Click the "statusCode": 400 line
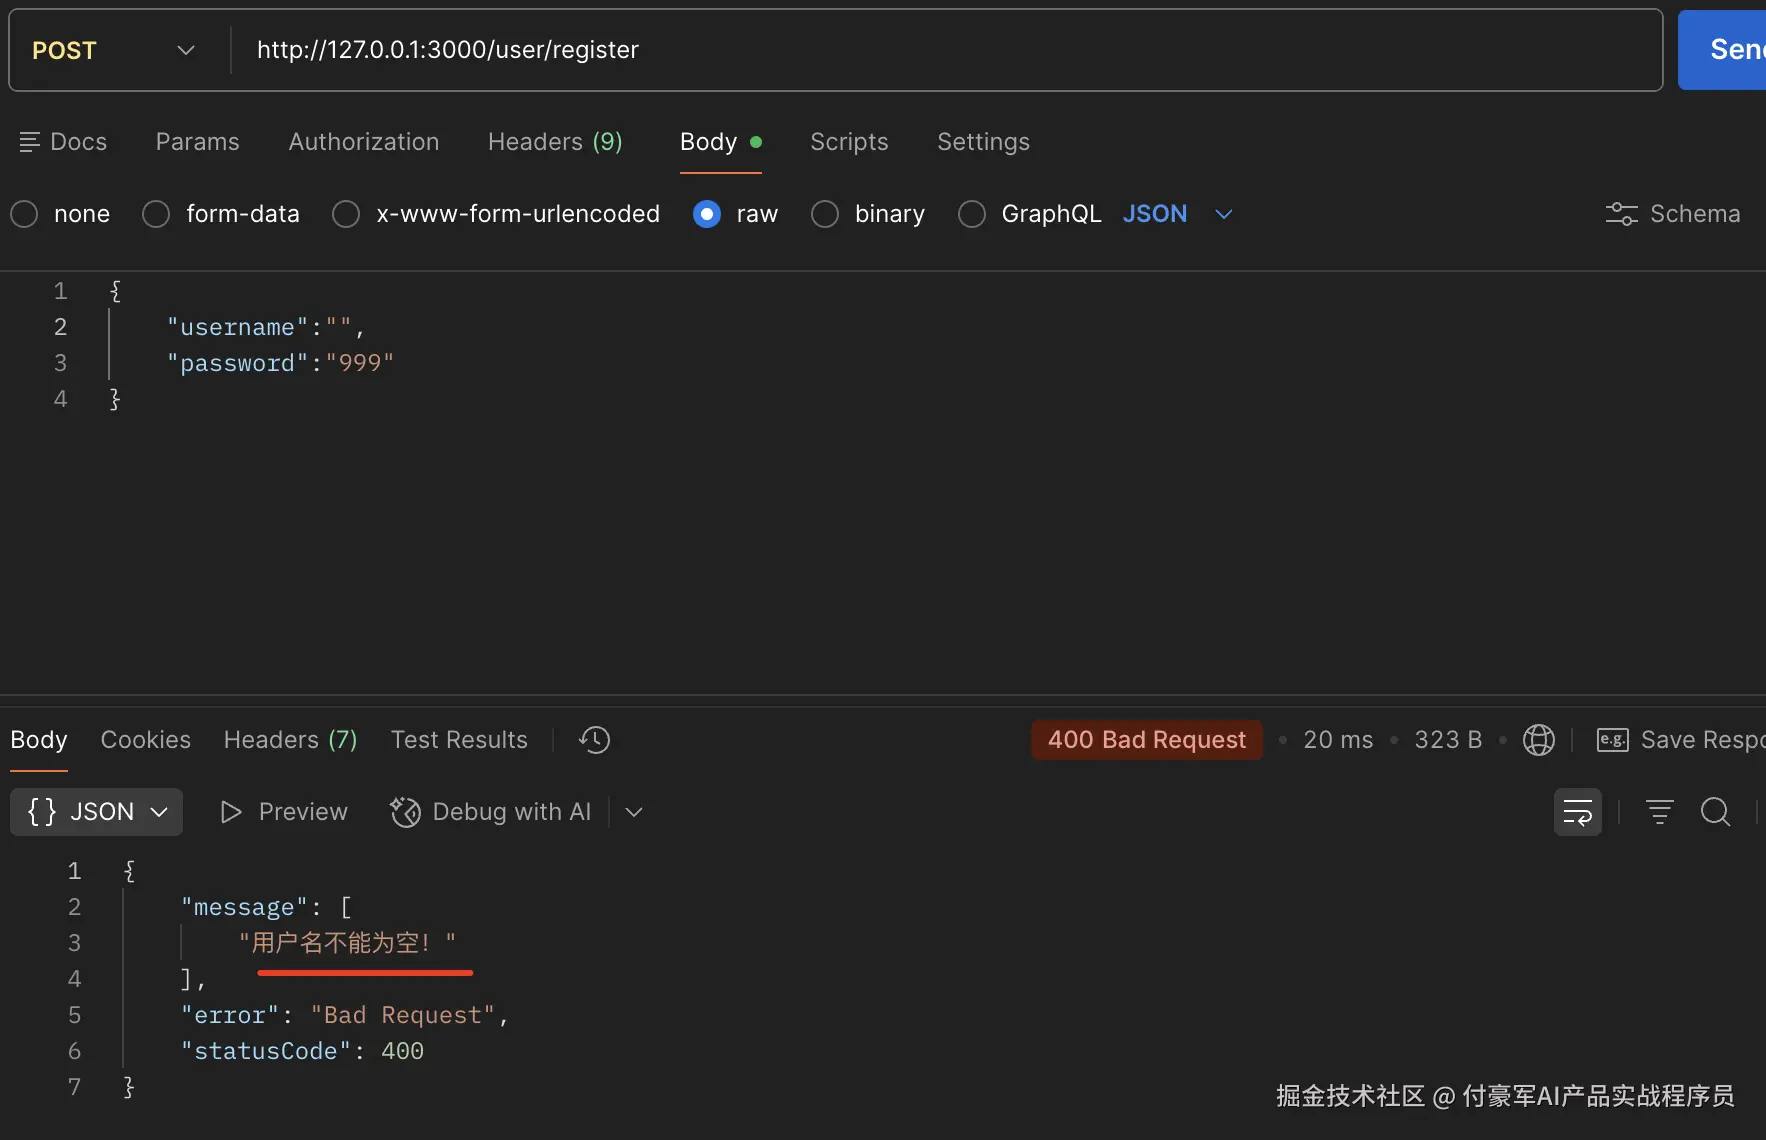This screenshot has width=1766, height=1140. [x=302, y=1051]
